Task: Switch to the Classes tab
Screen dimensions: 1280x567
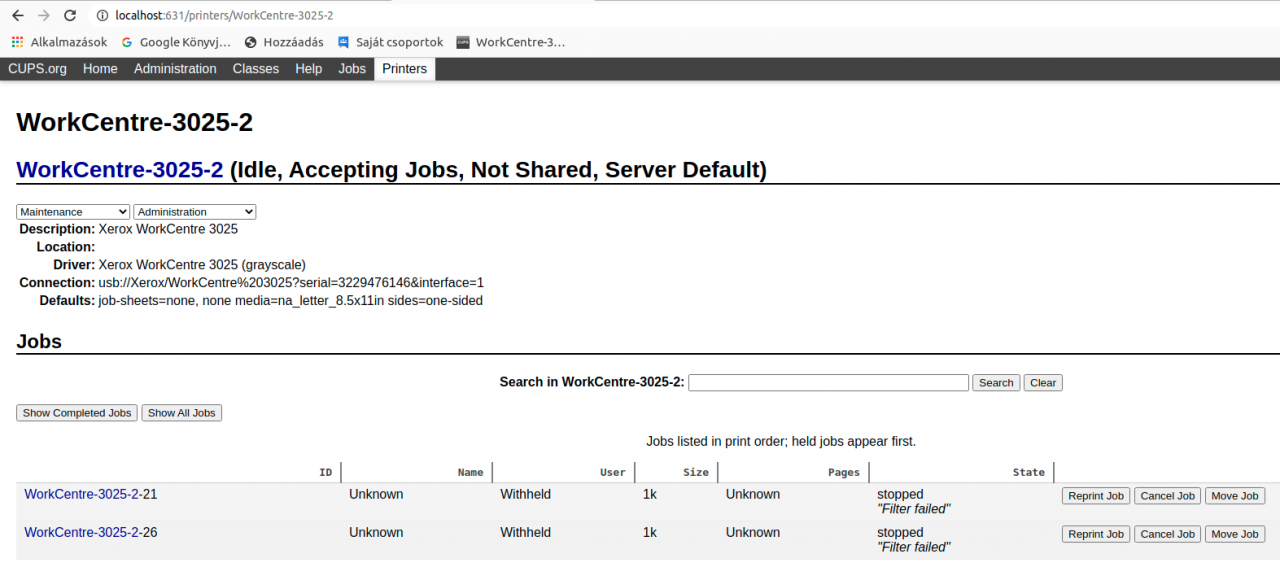Action: (256, 69)
